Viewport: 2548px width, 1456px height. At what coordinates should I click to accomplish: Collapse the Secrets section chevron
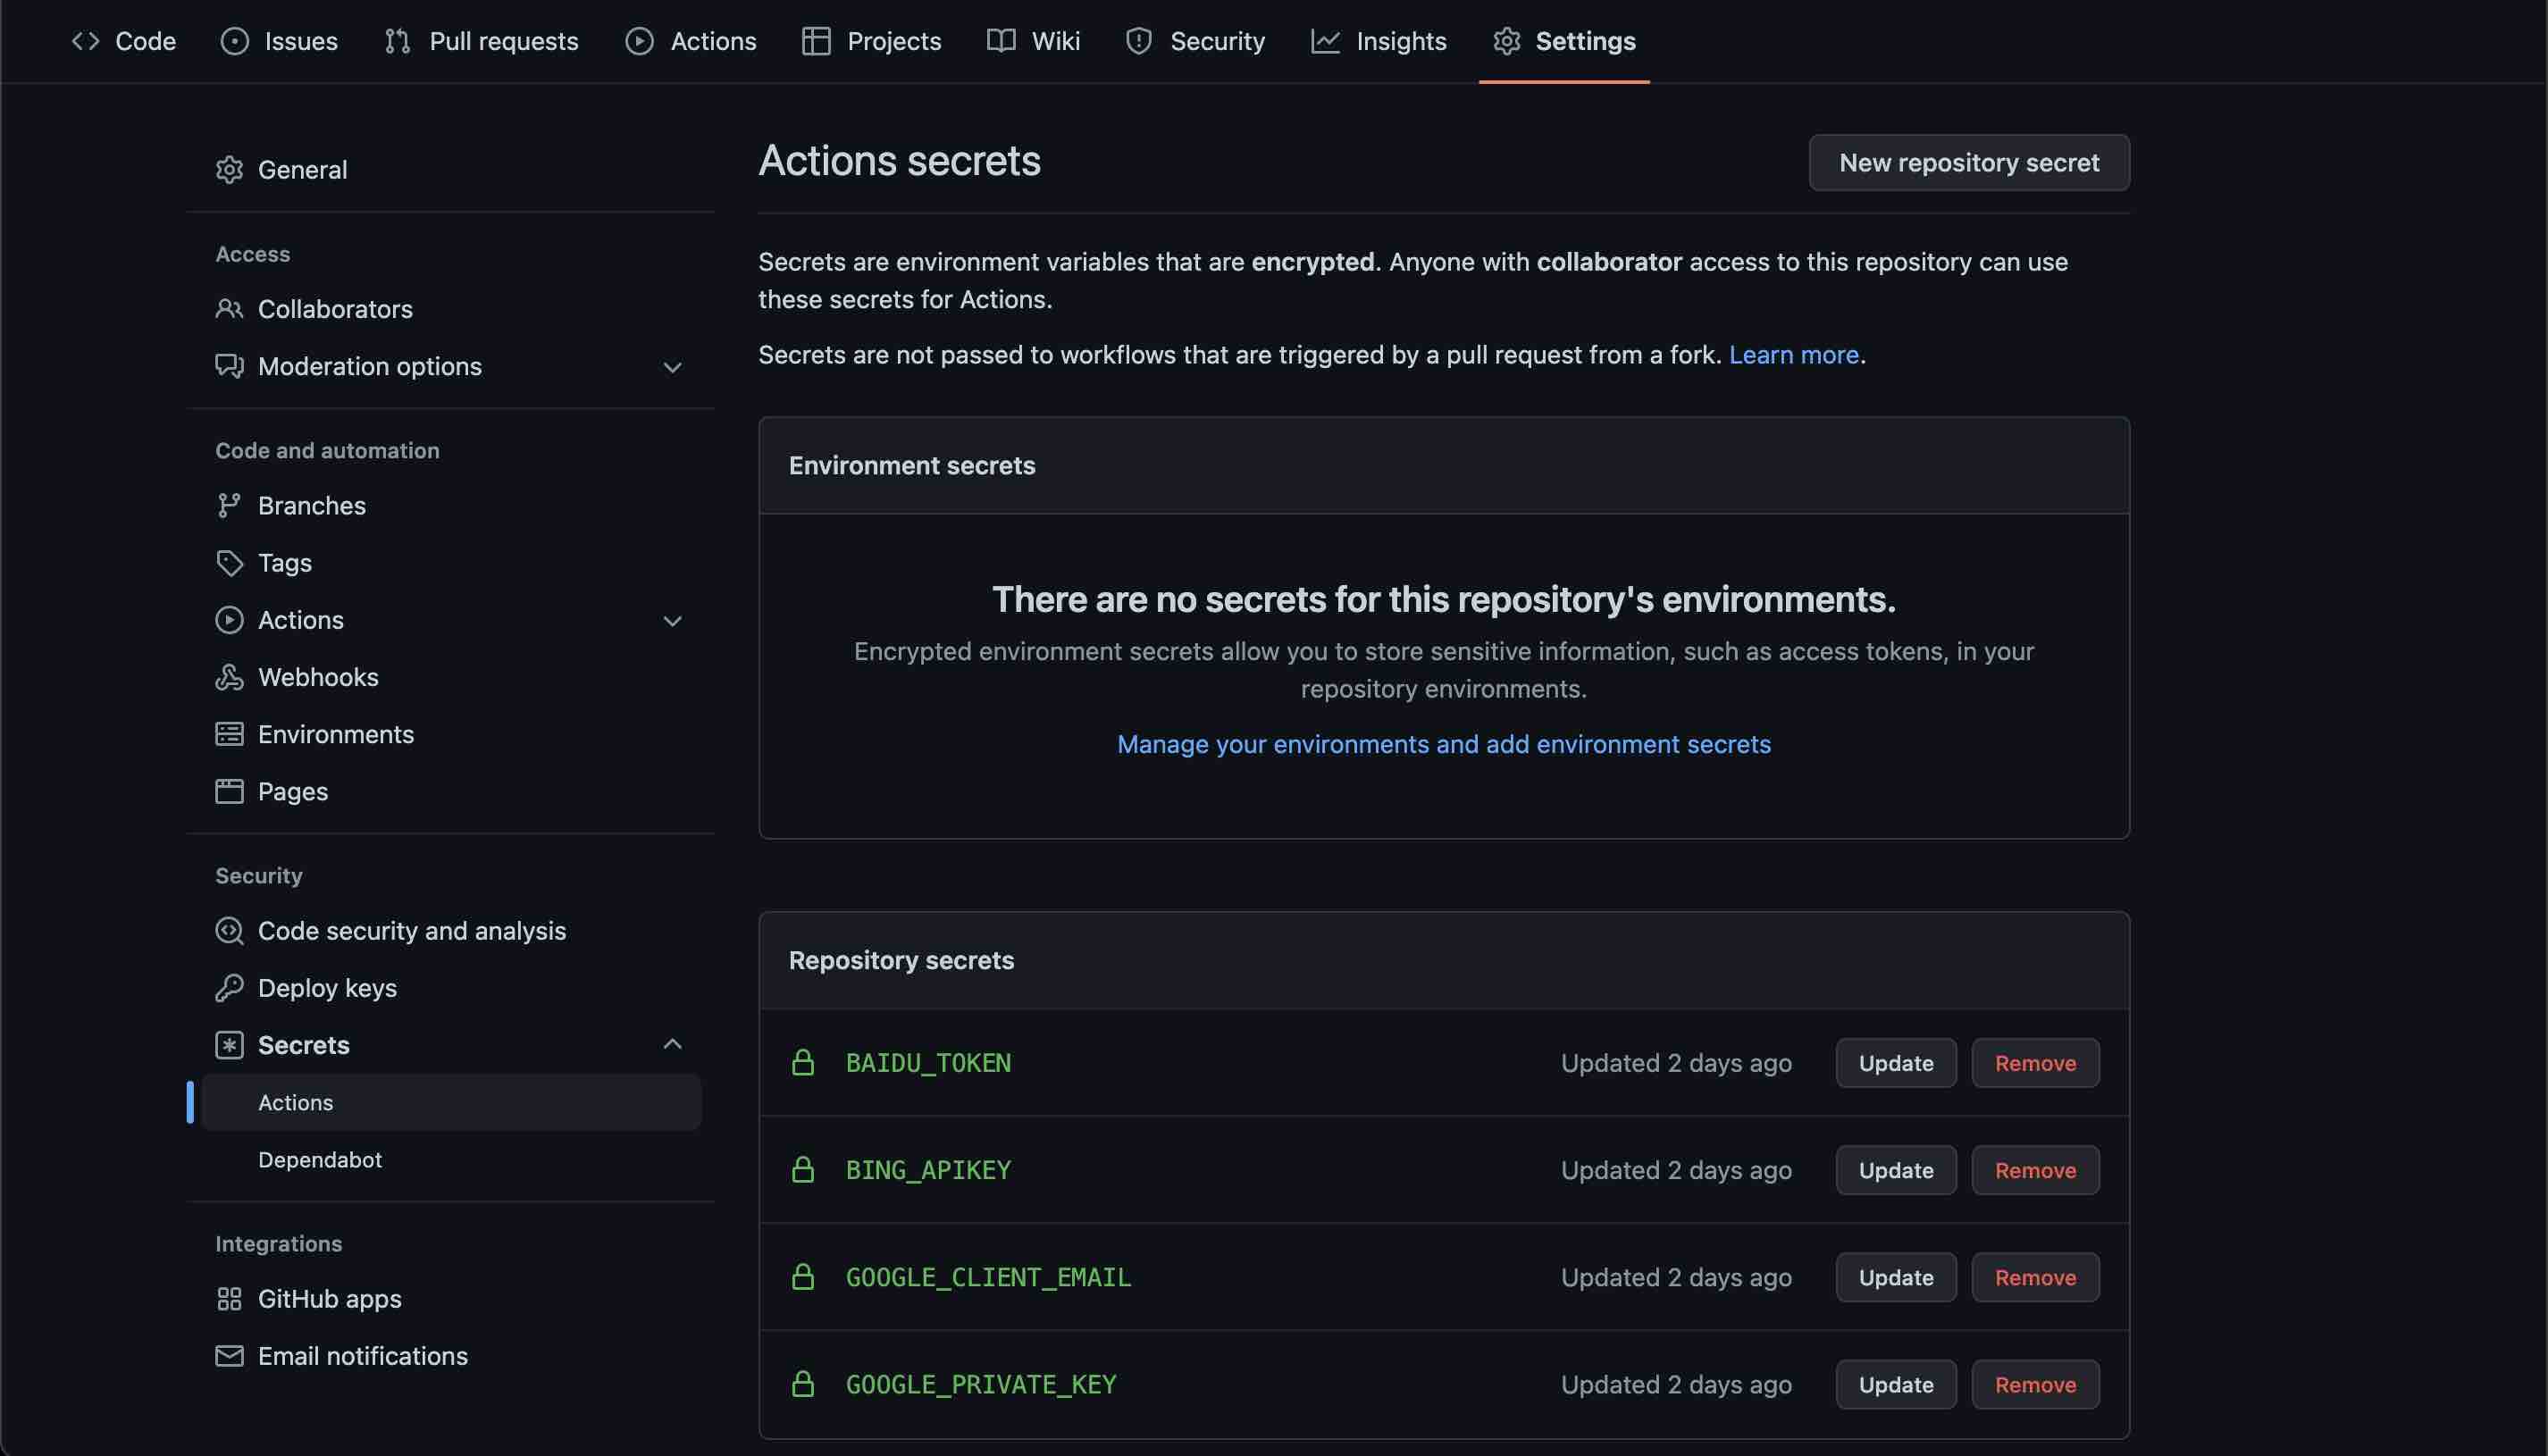[672, 1045]
